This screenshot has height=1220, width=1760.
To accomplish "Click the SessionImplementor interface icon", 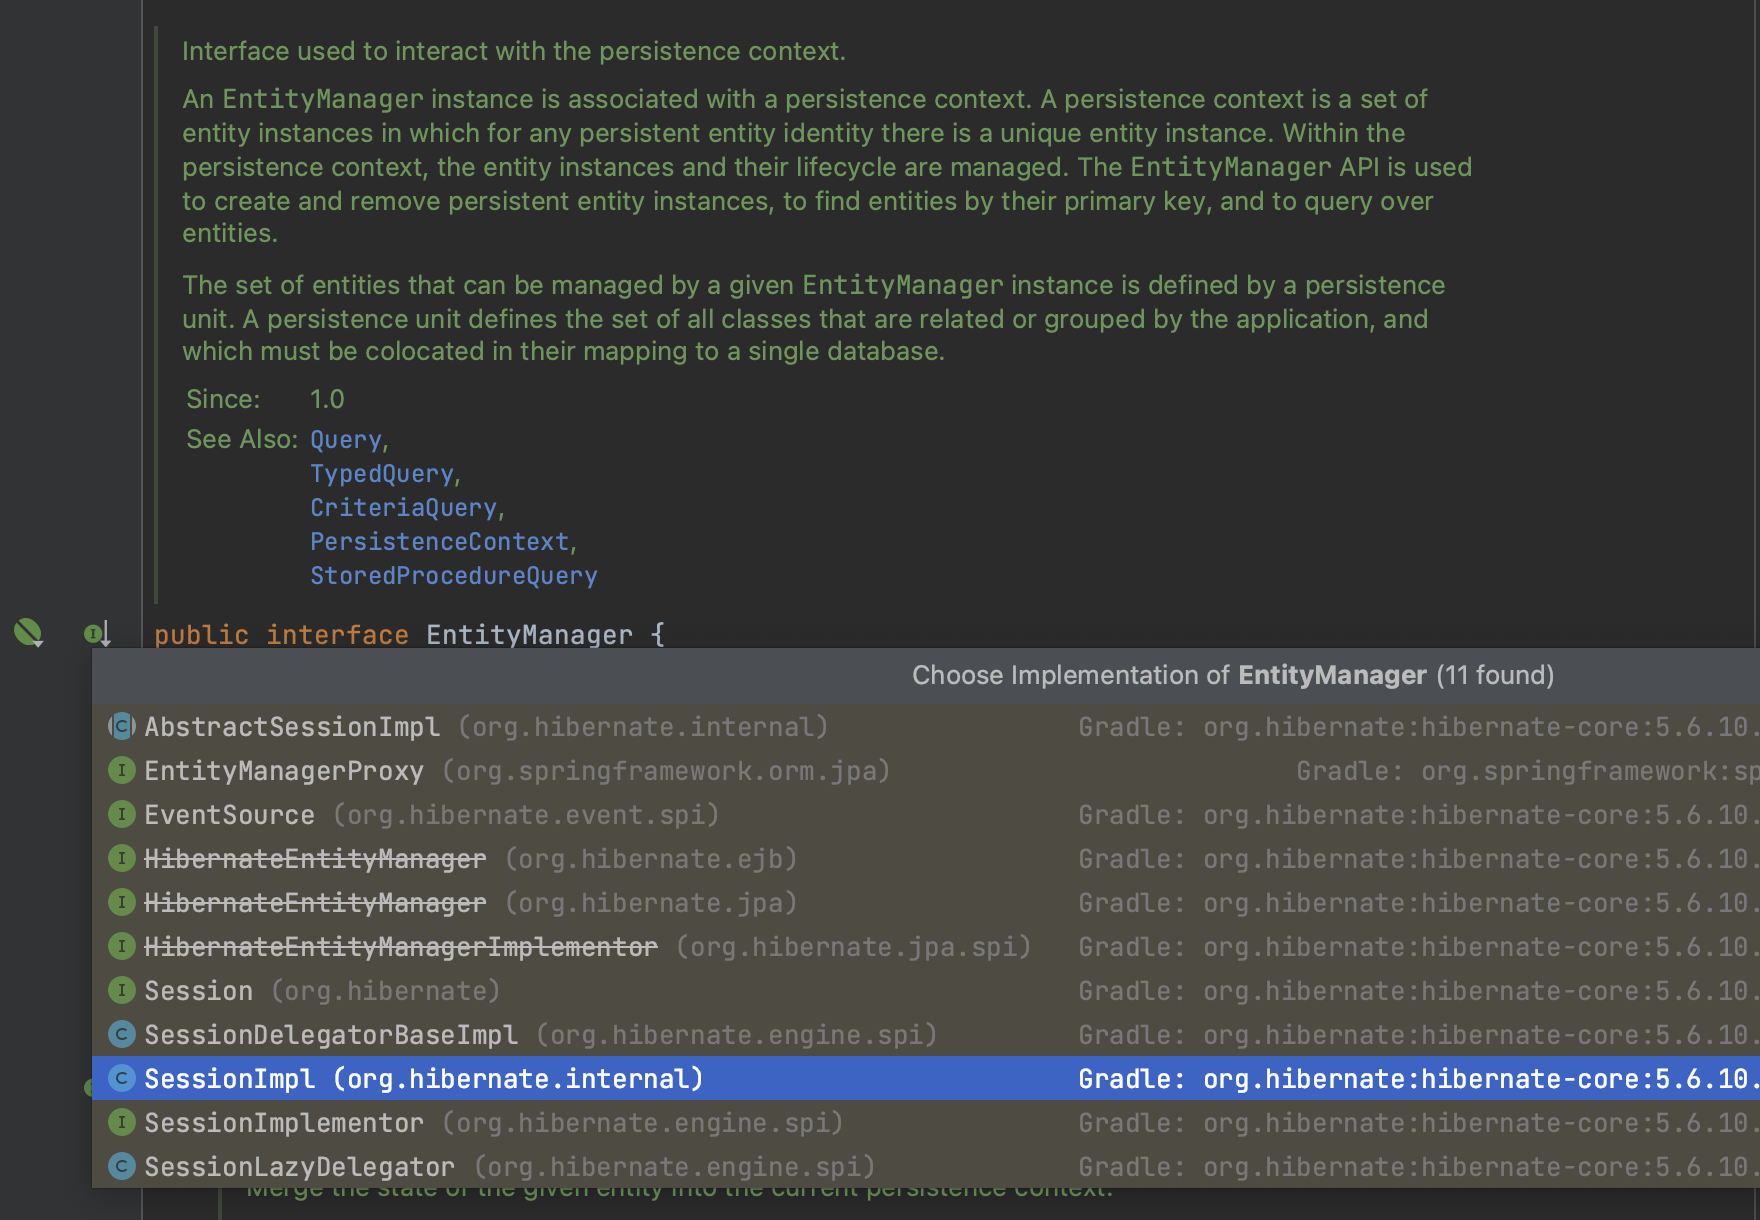I will [122, 1122].
